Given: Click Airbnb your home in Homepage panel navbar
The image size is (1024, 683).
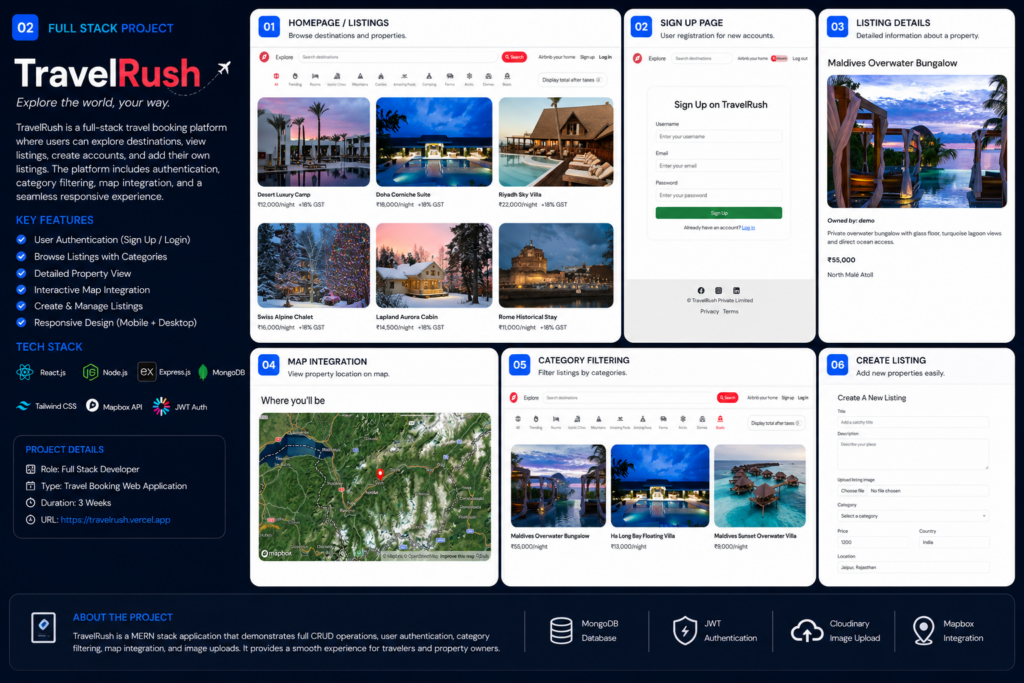Looking at the screenshot, I should tap(556, 57).
